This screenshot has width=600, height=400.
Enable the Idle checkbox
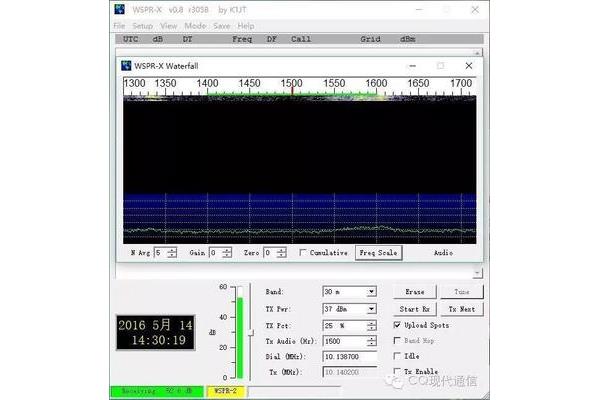tap(397, 356)
